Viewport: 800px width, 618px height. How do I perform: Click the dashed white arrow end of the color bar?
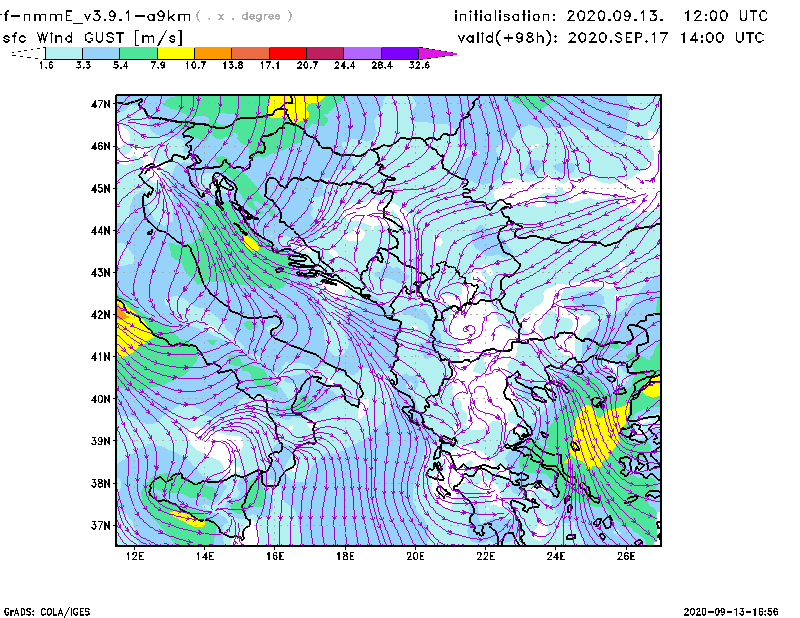point(28,53)
